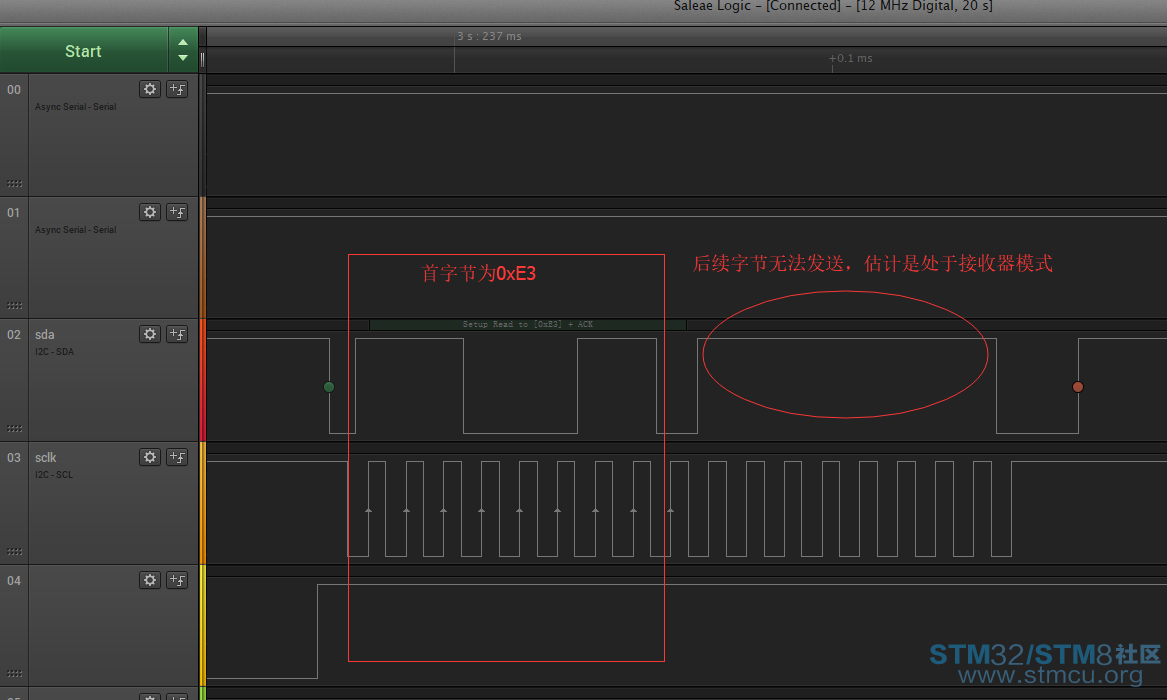Viewport: 1167px width, 700px height.
Task: Grab channel 04 resize handle dots
Action: pos(14,674)
